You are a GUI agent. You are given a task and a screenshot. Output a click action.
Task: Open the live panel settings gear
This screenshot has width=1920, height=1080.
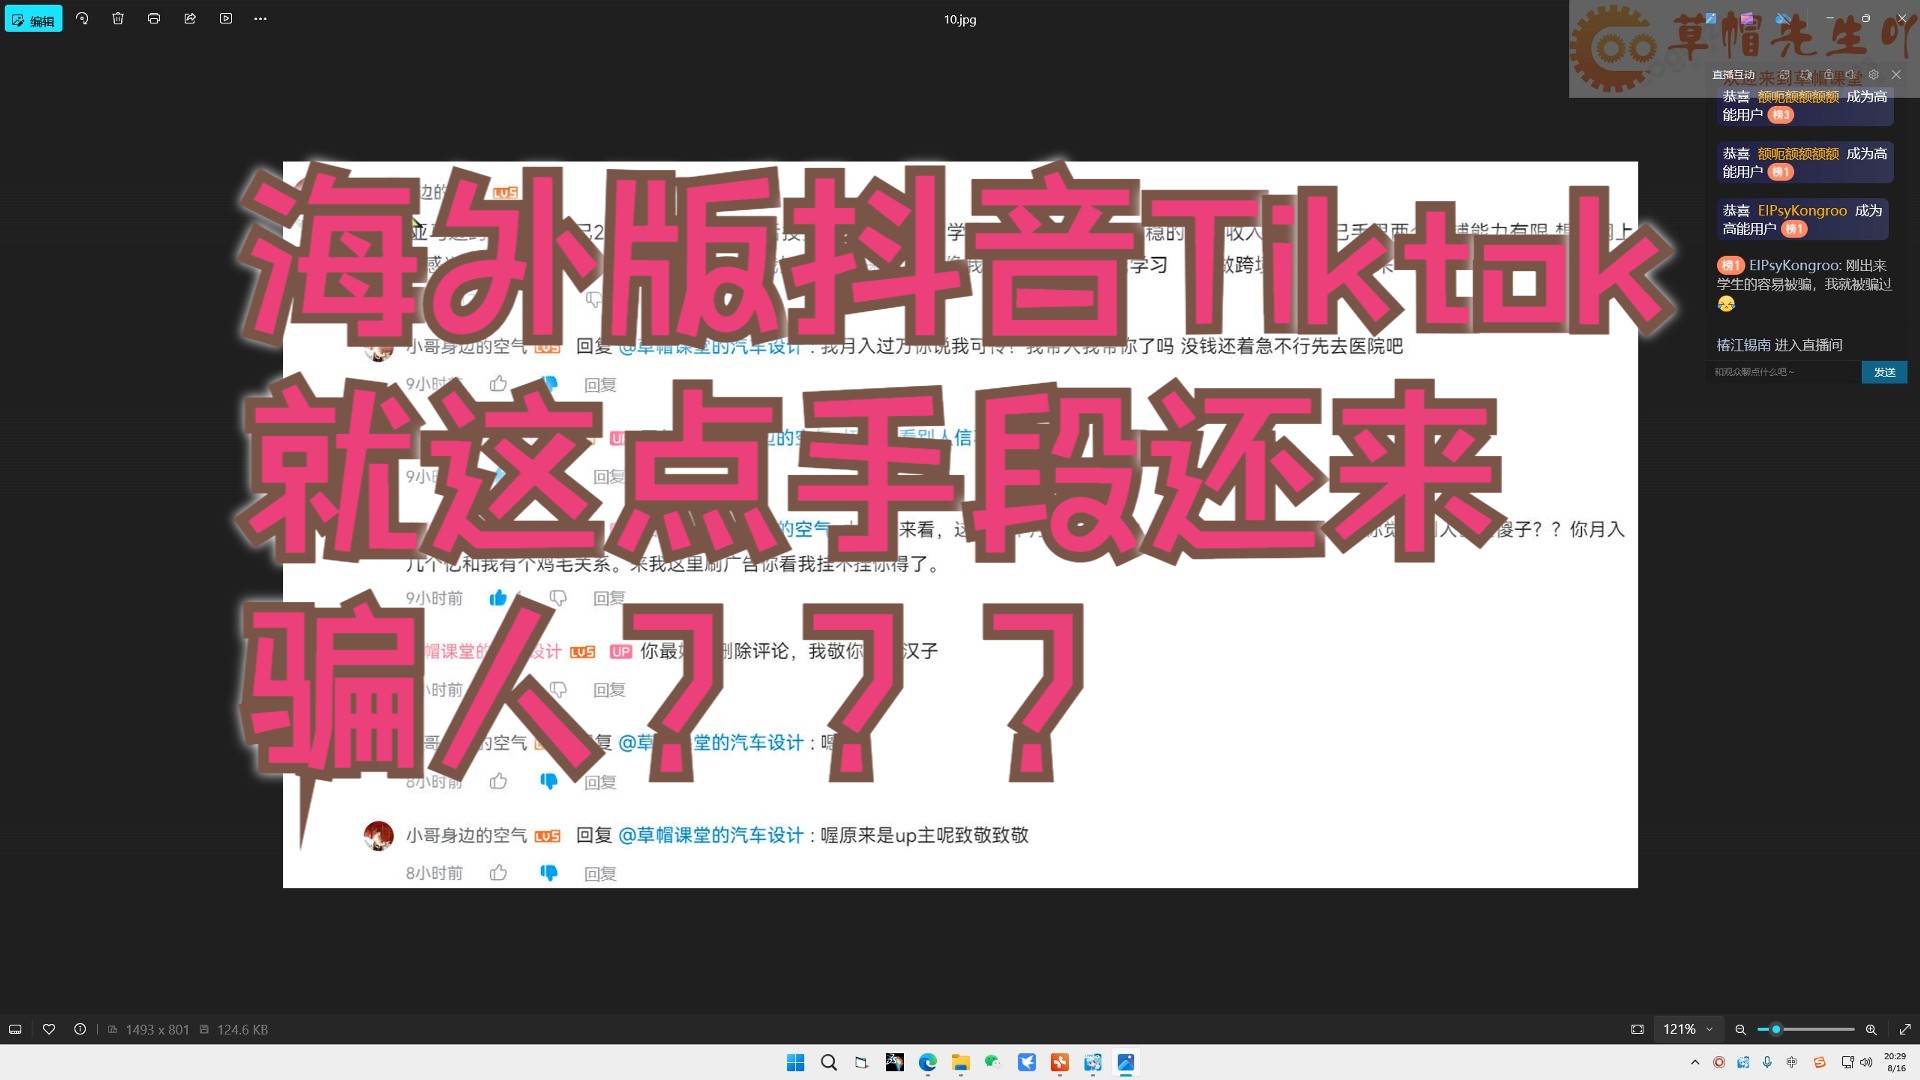pyautogui.click(x=1874, y=75)
